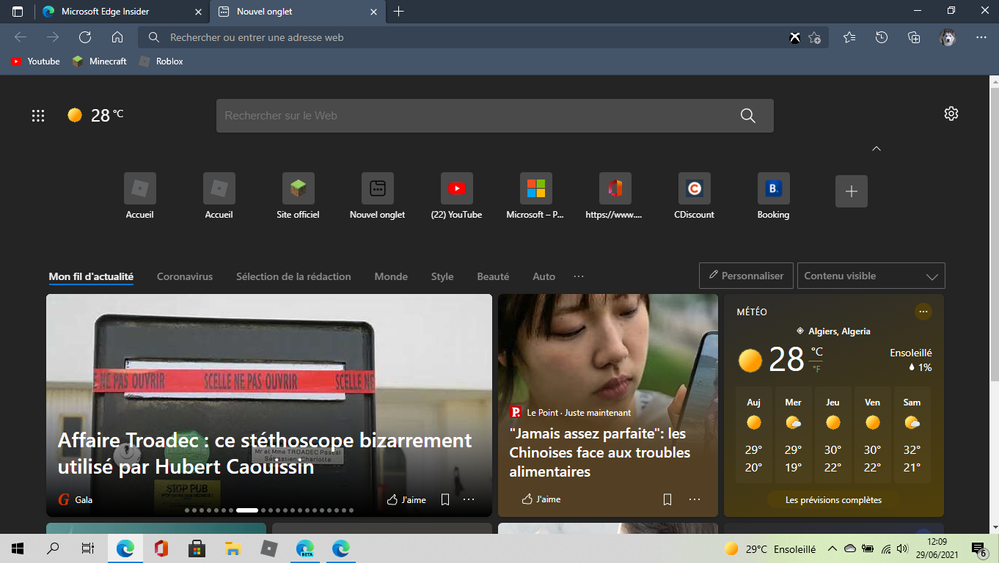
Task: Bookmark the Le Point article
Action: (667, 499)
